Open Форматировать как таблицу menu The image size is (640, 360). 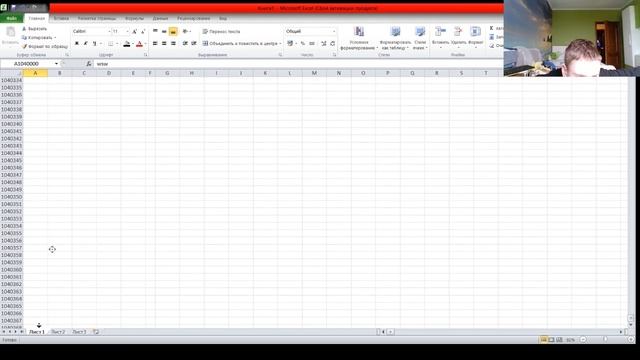[395, 38]
